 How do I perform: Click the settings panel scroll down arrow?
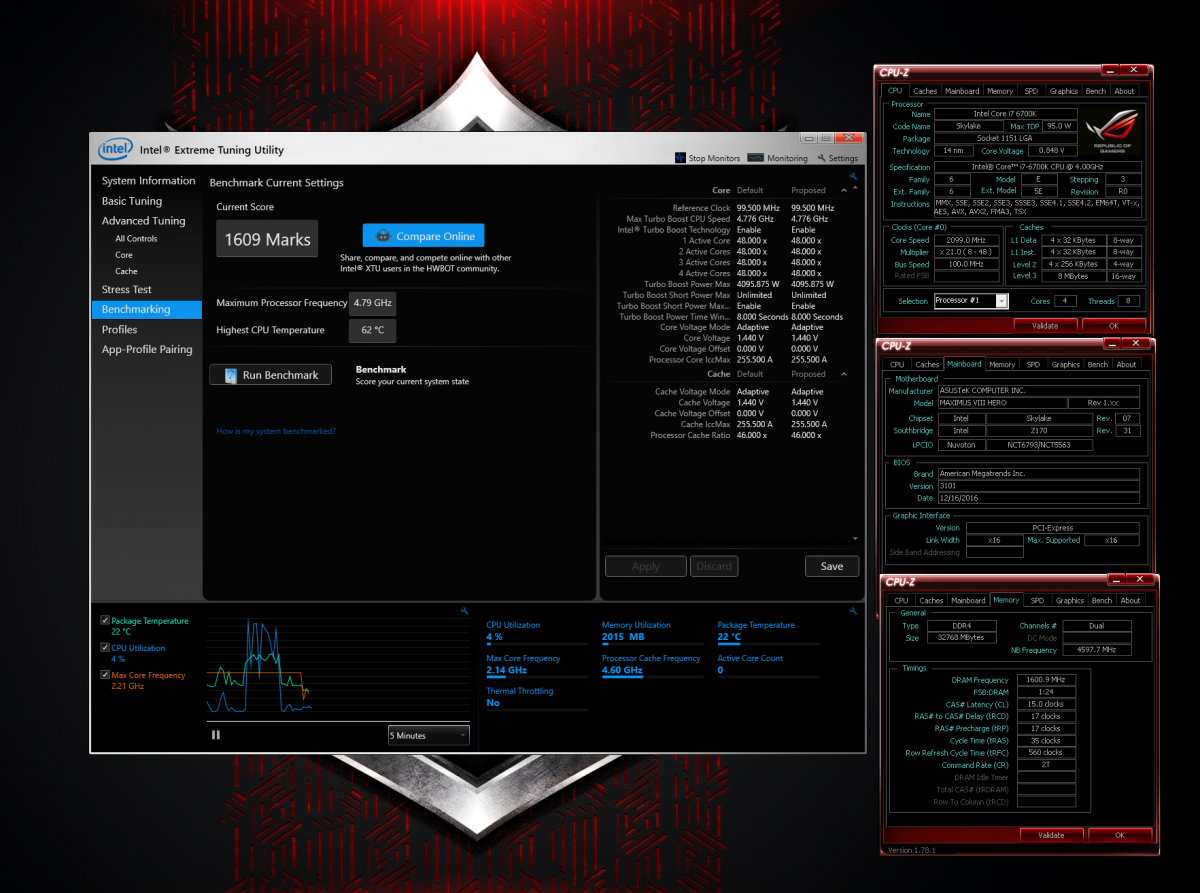coord(855,538)
